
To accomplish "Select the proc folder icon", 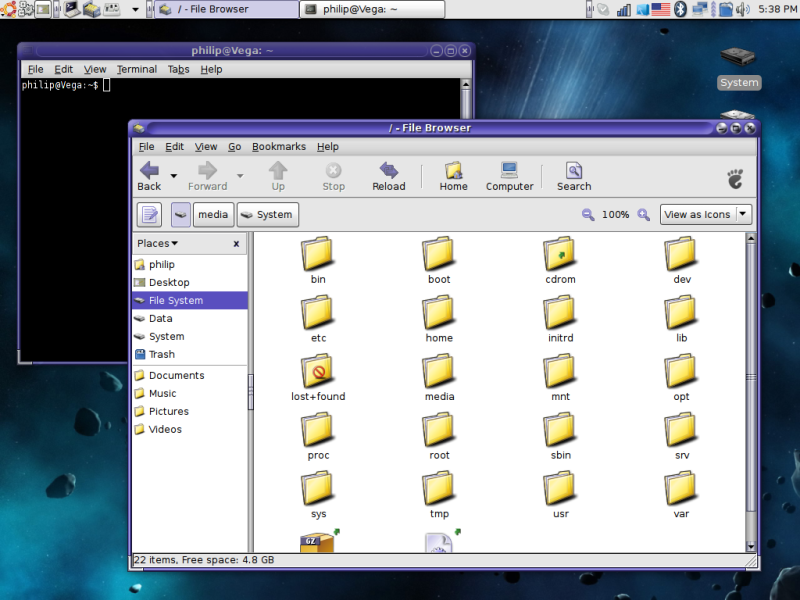I will [x=317, y=429].
